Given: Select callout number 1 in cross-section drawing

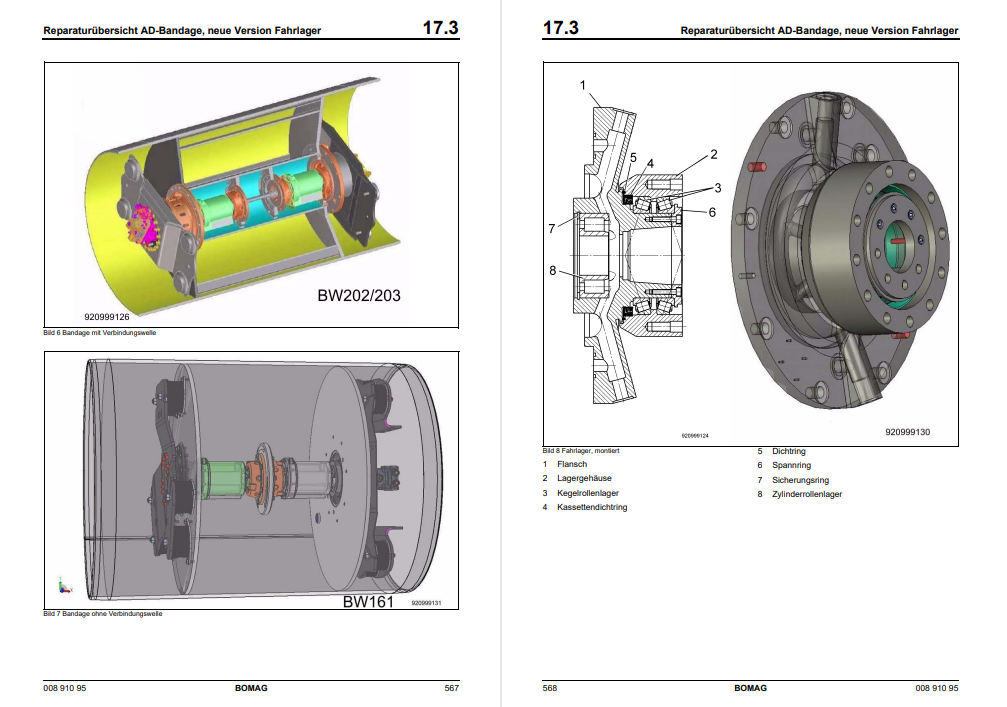Looking at the screenshot, I should pos(583,85).
